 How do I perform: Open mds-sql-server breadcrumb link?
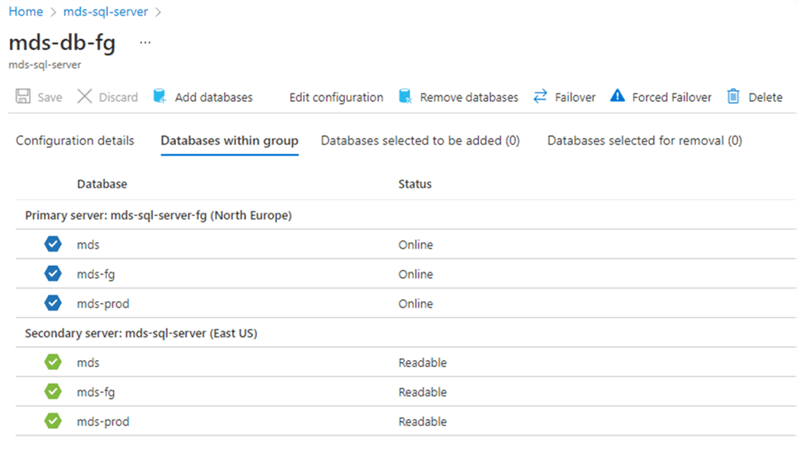coord(106,12)
